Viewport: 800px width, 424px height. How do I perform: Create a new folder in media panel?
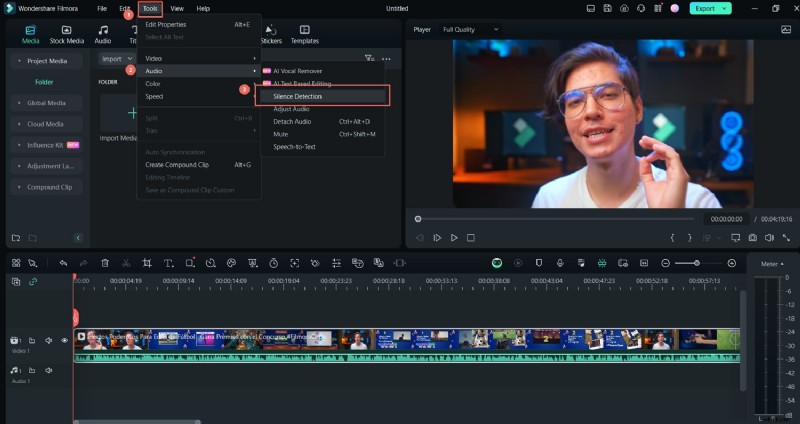coord(16,238)
